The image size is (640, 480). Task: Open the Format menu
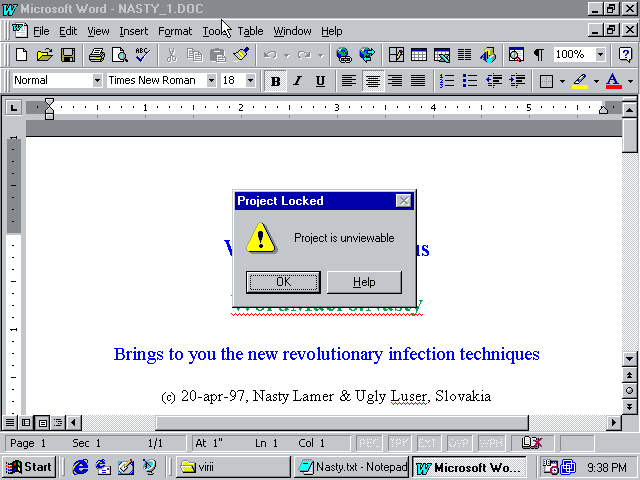[175, 31]
